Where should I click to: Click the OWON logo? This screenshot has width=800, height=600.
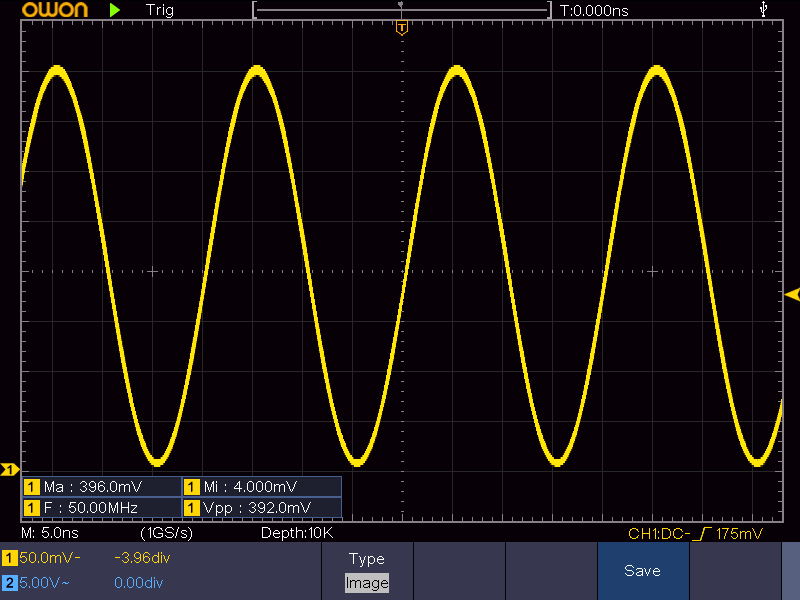(55, 10)
